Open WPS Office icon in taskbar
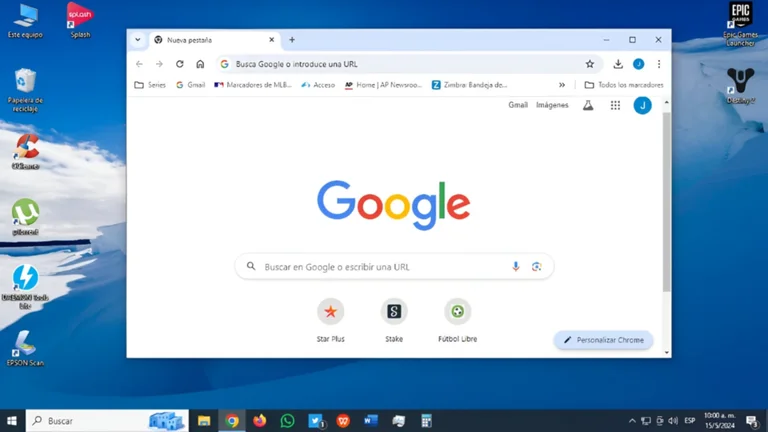The width and height of the screenshot is (768, 432). pyautogui.click(x=343, y=421)
